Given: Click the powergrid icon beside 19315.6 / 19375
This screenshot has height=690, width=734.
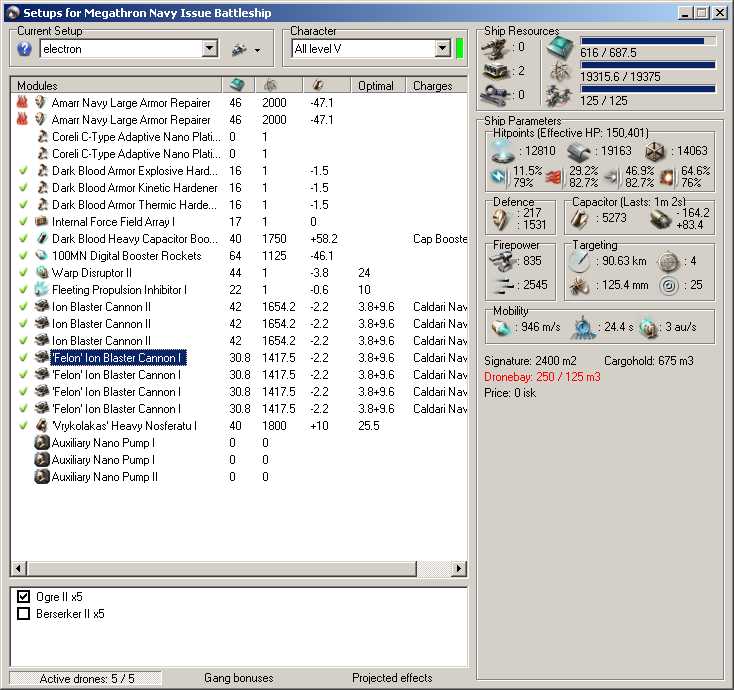Looking at the screenshot, I should pos(560,72).
